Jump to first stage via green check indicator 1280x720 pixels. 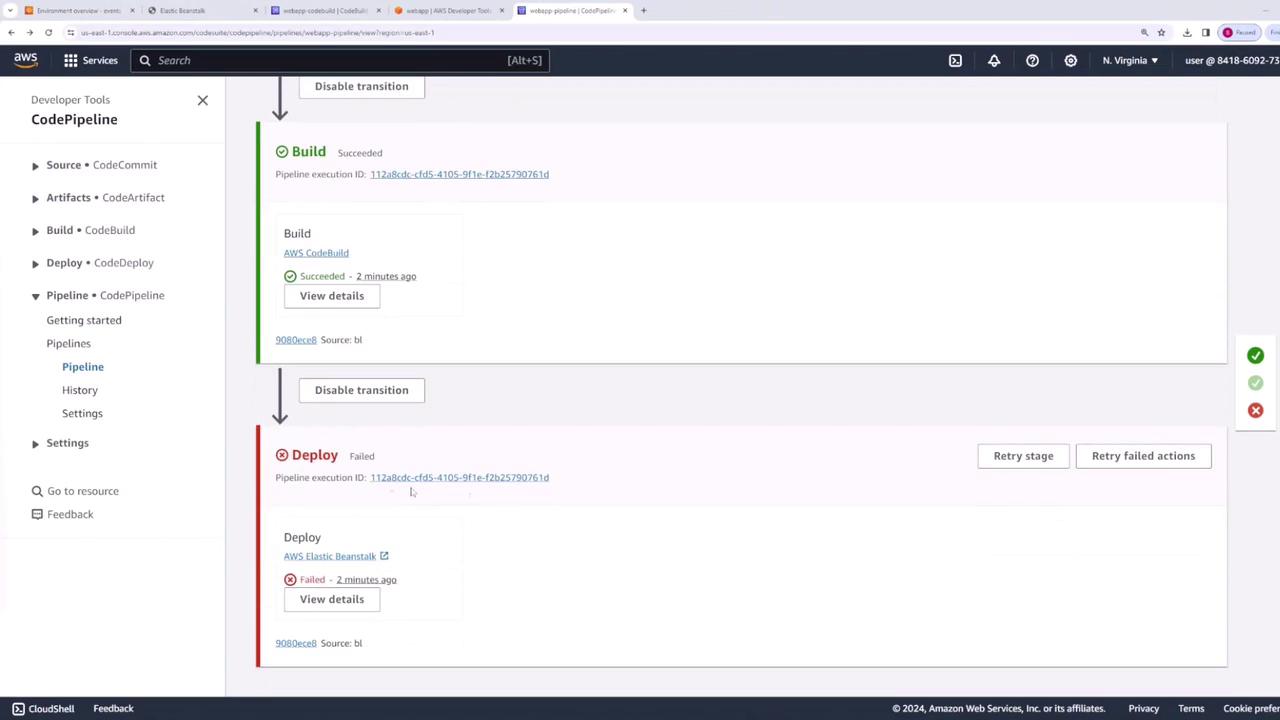click(1255, 356)
